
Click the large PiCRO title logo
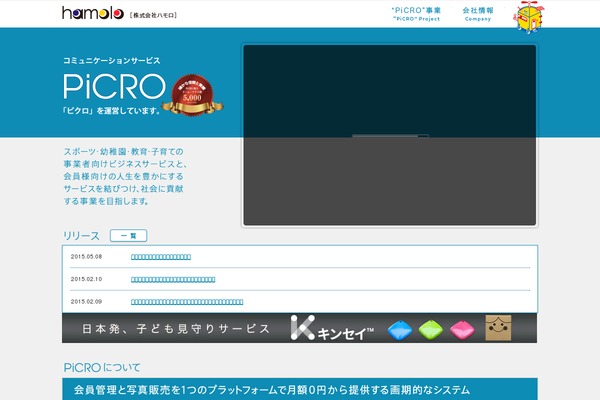114,87
